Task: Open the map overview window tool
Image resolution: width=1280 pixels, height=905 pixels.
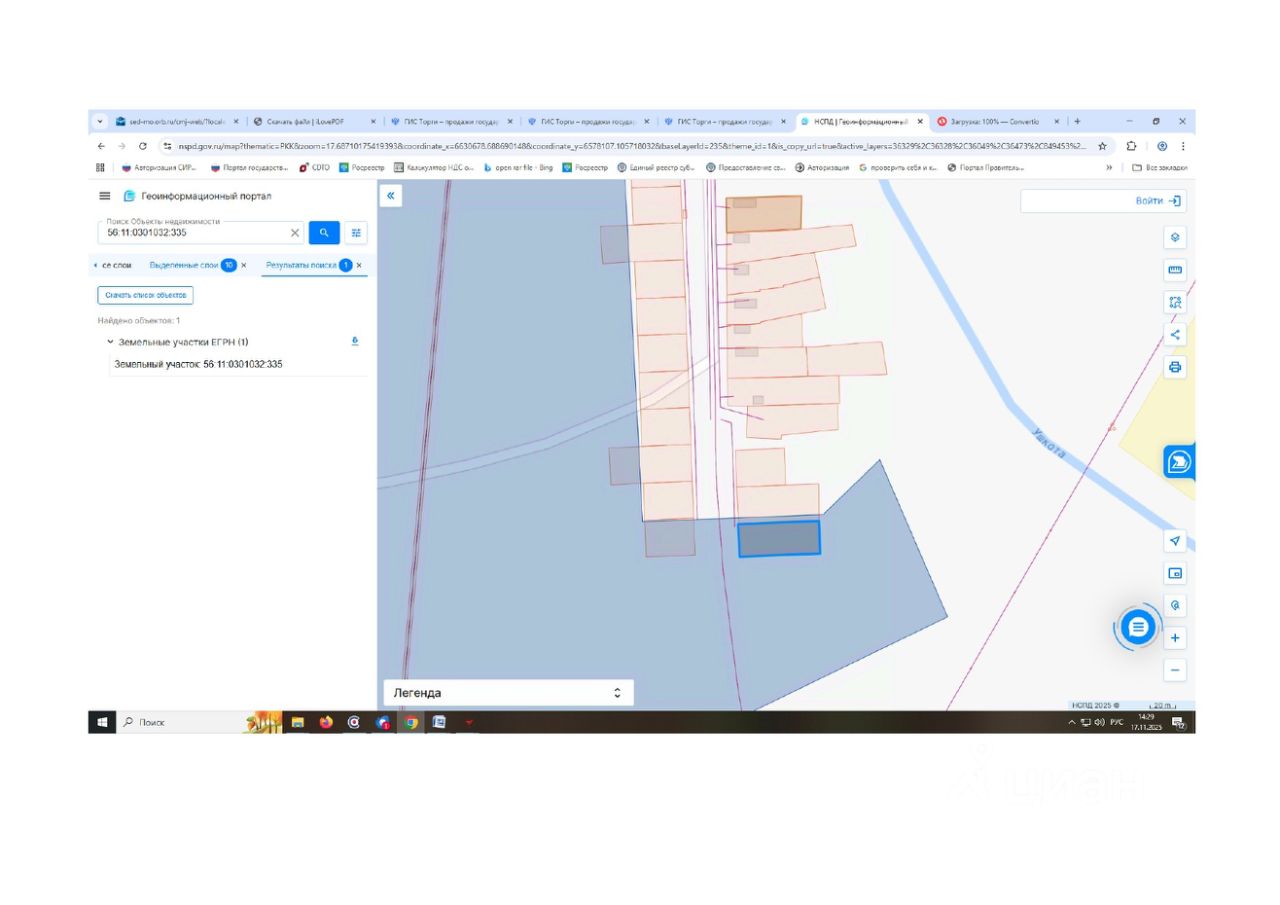Action: 1175,573
